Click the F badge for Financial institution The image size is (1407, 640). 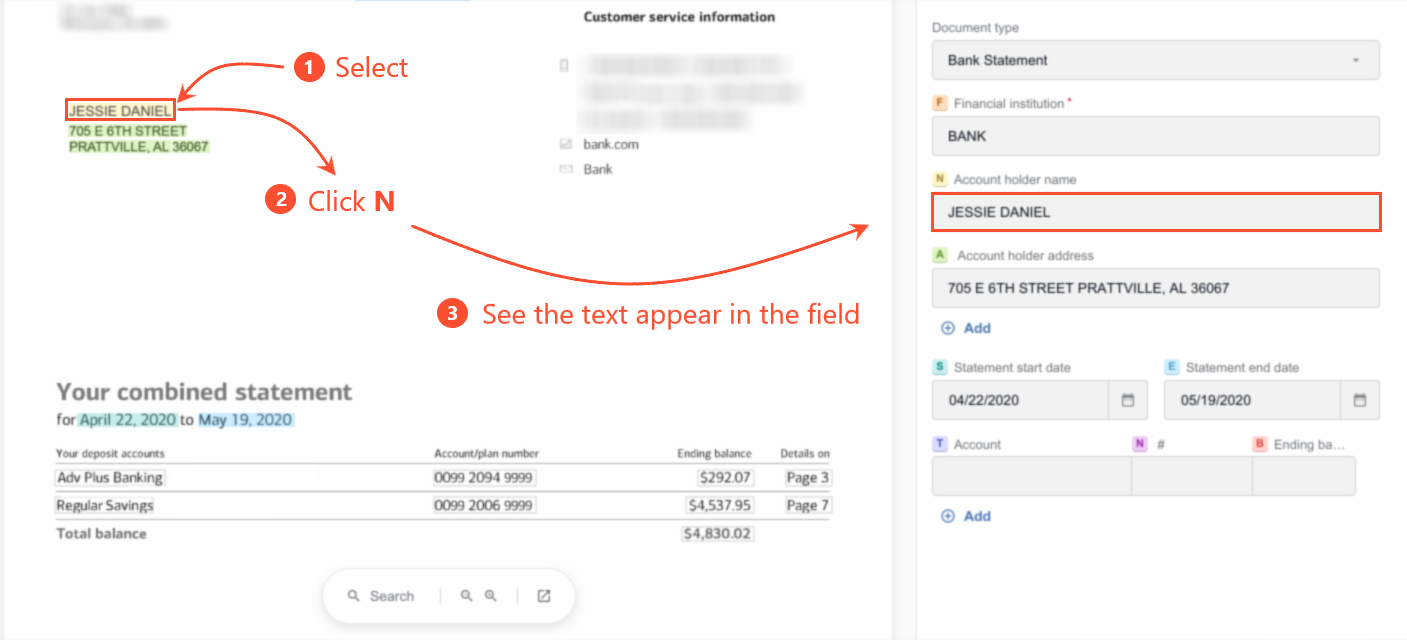[x=939, y=103]
